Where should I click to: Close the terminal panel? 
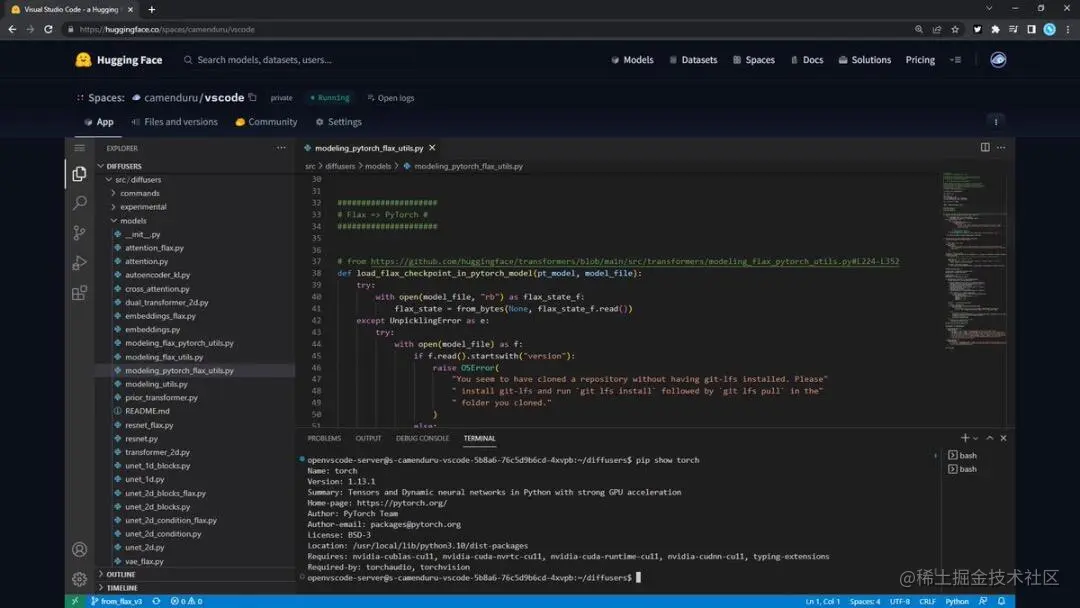1003,438
